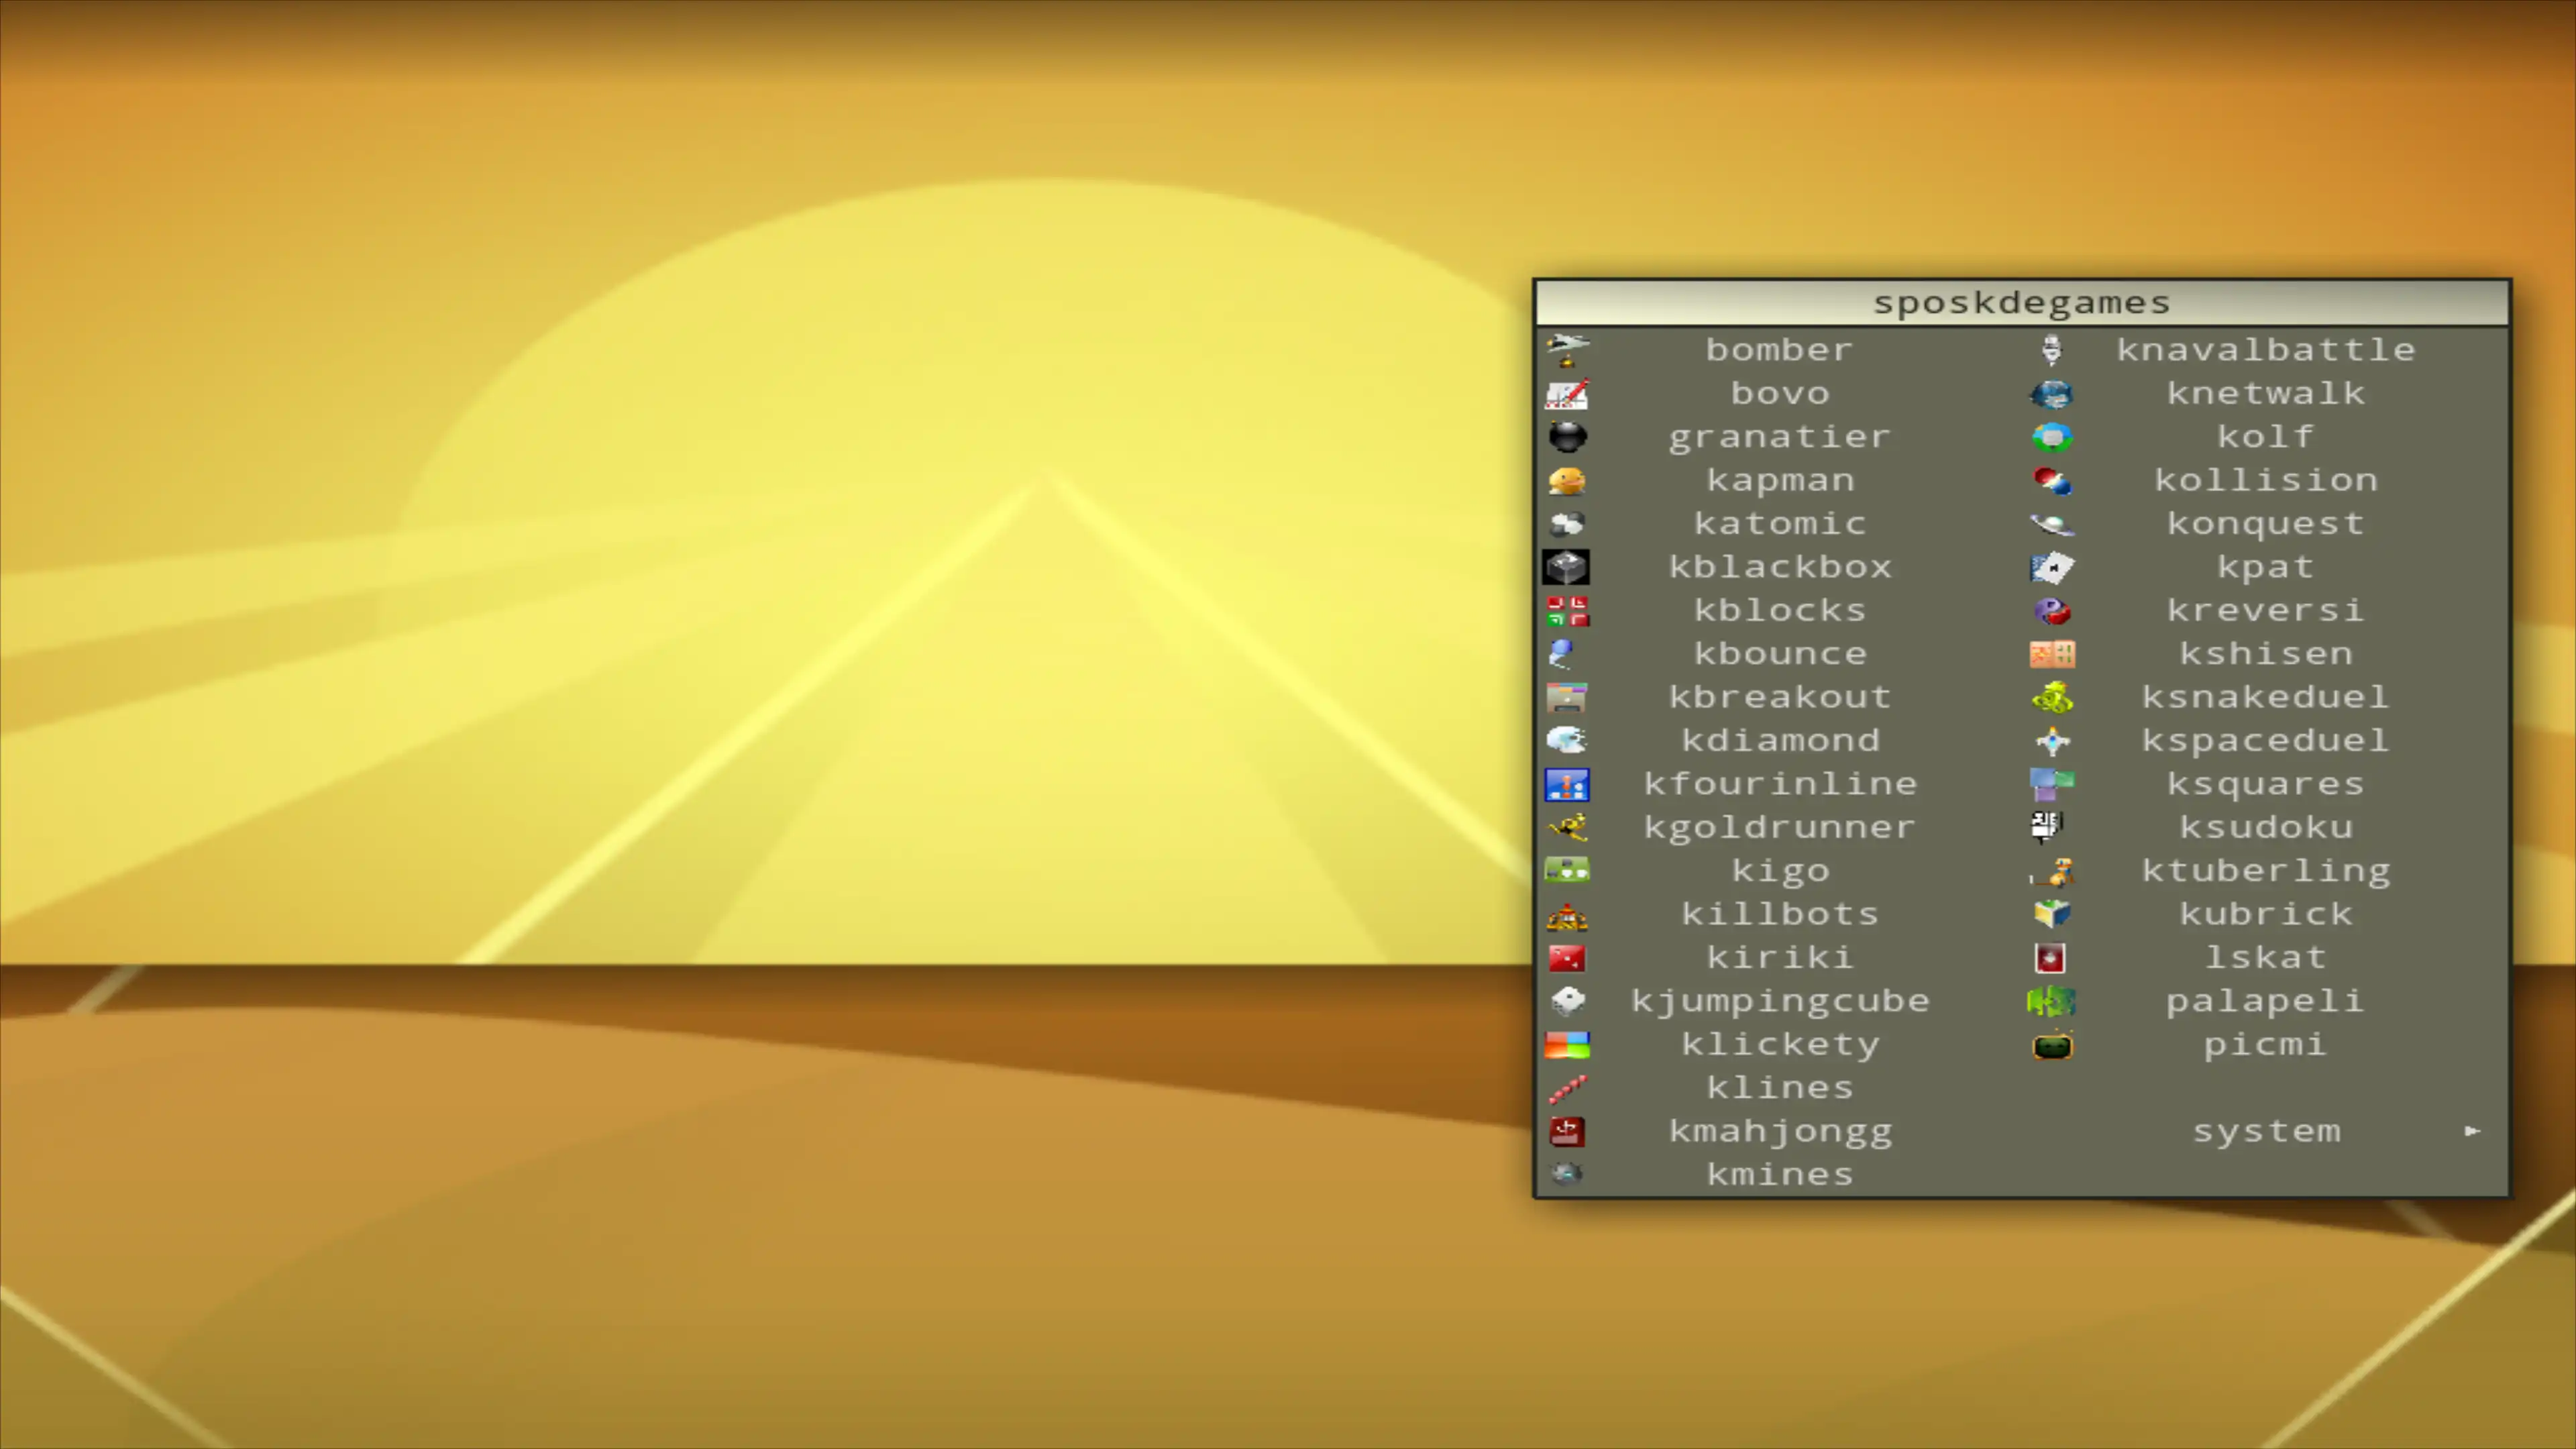
Task: Click the kolf golf ball icon
Action: [x=2052, y=437]
